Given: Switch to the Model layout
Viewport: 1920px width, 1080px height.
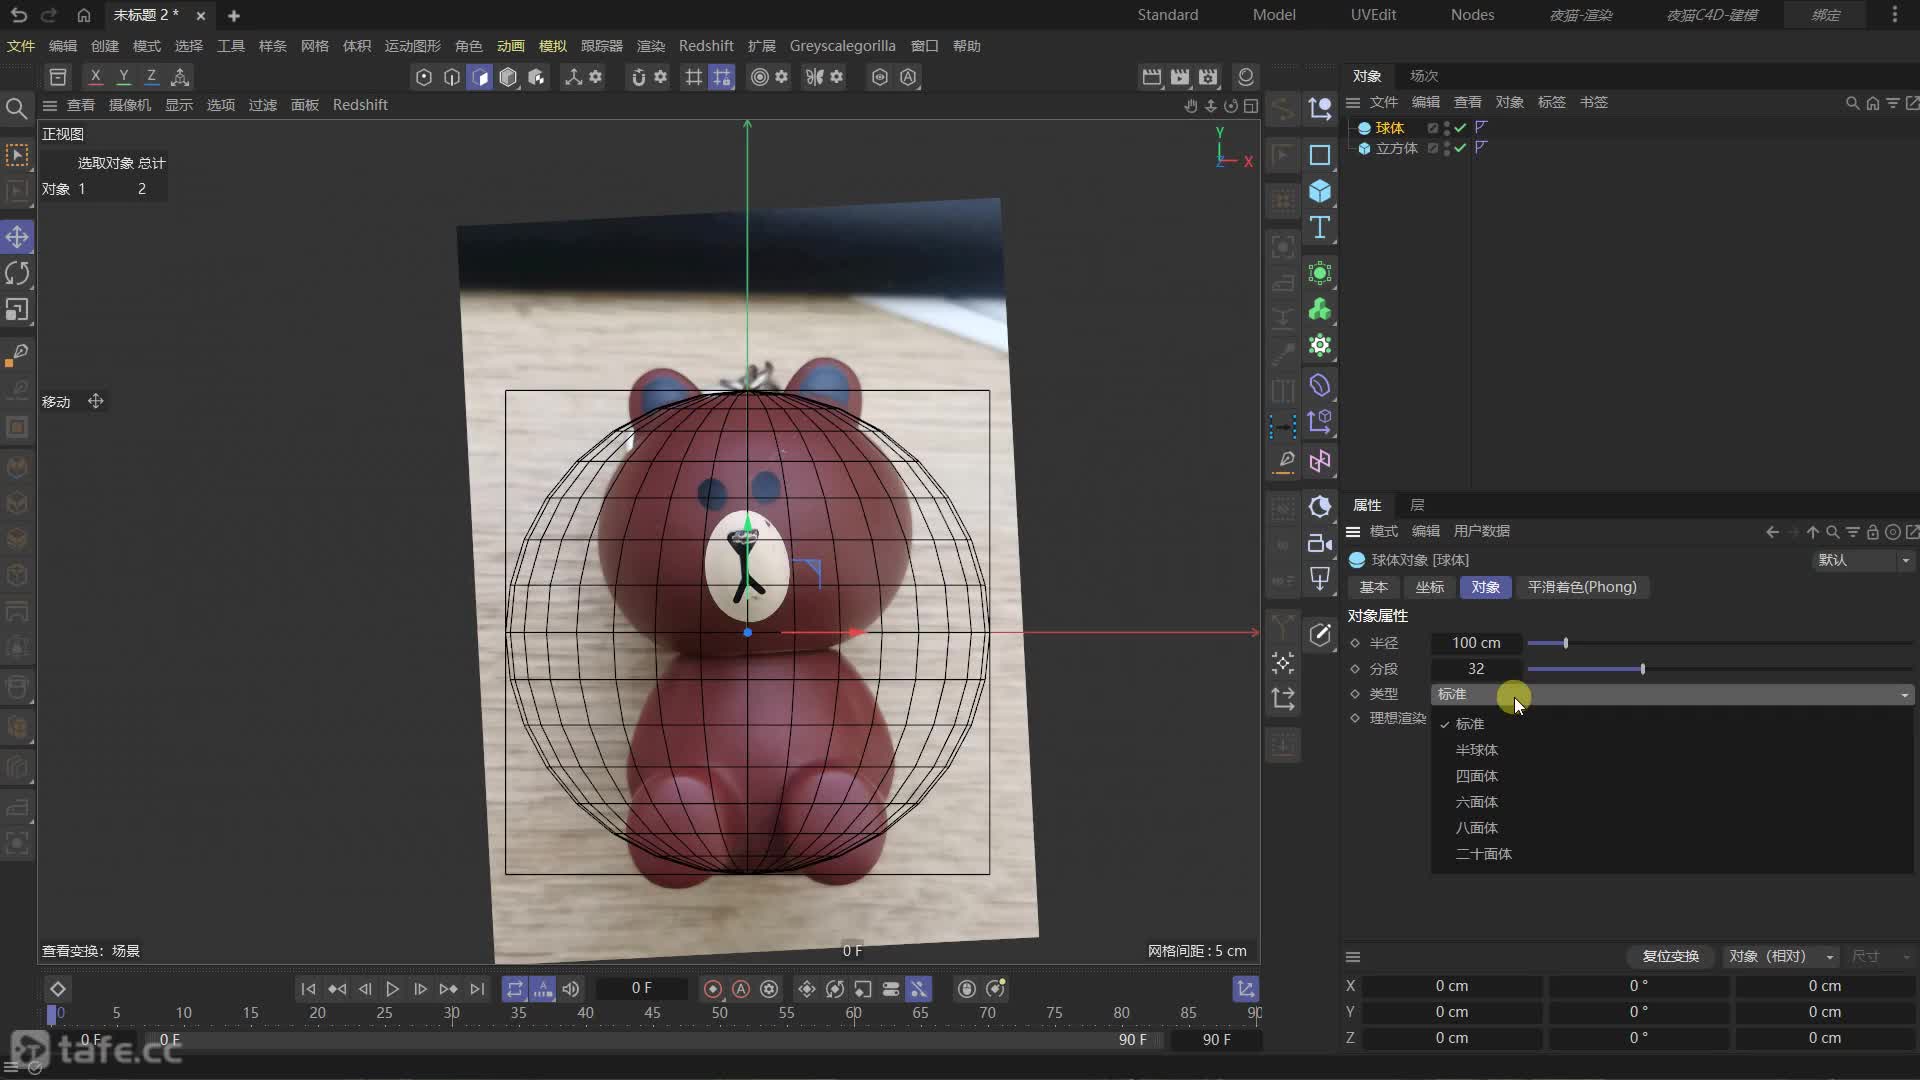Looking at the screenshot, I should tap(1274, 15).
